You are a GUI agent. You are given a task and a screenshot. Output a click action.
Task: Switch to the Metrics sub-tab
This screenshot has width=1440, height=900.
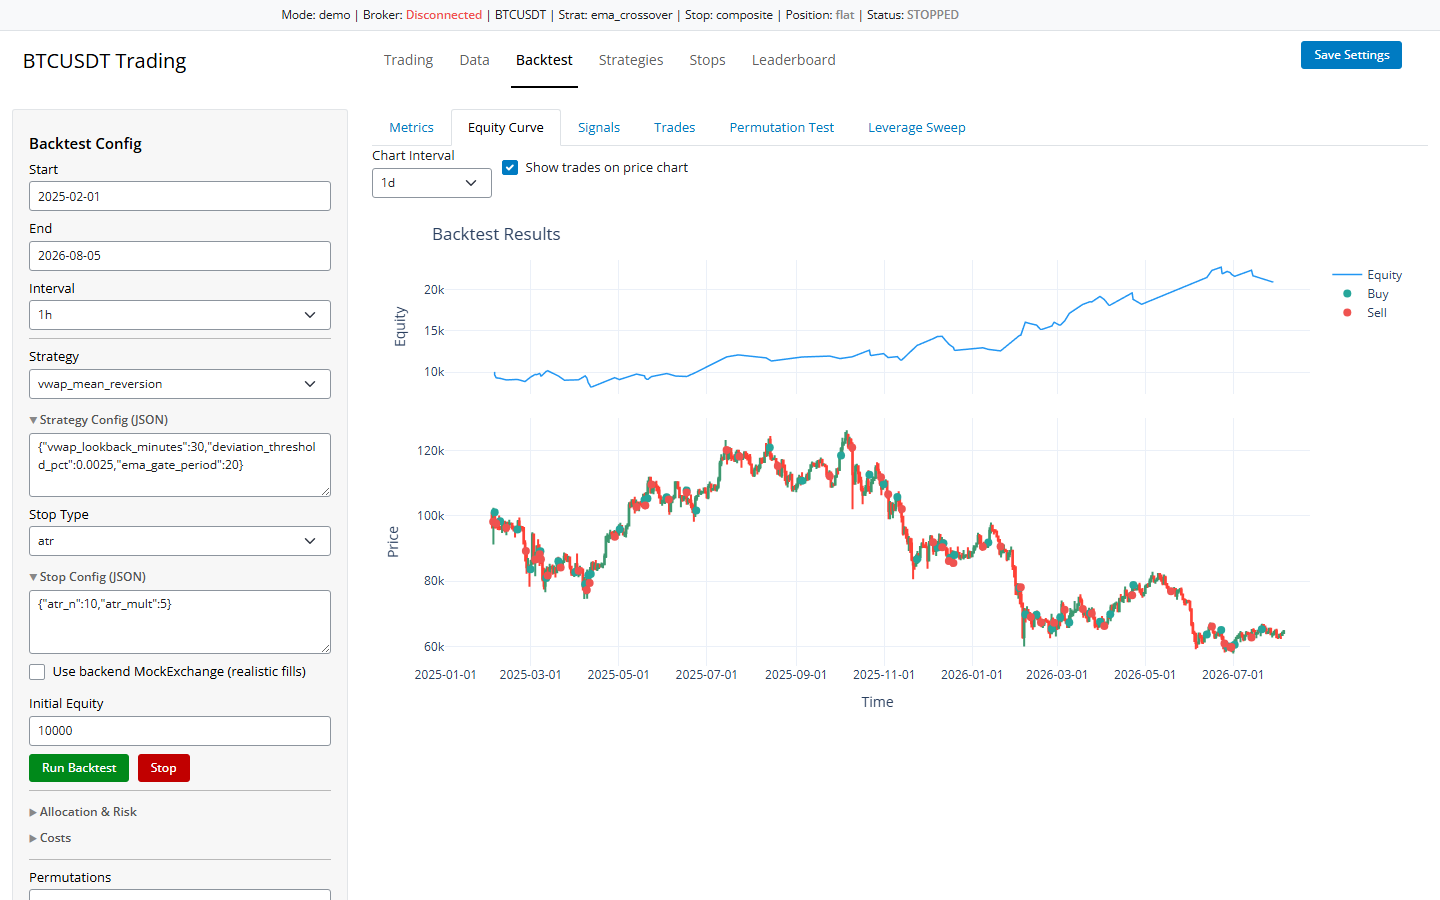click(x=412, y=128)
